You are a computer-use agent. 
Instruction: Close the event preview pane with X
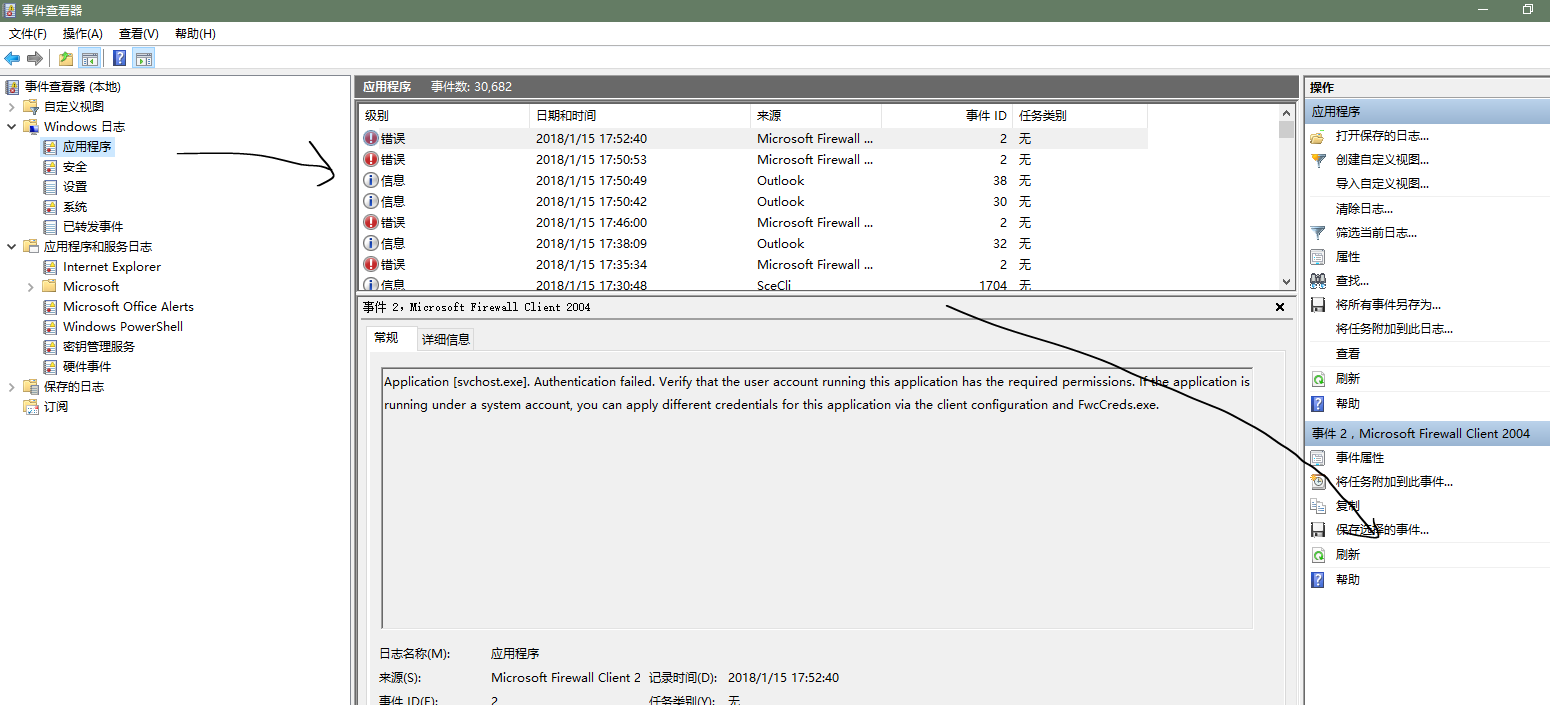[1280, 307]
